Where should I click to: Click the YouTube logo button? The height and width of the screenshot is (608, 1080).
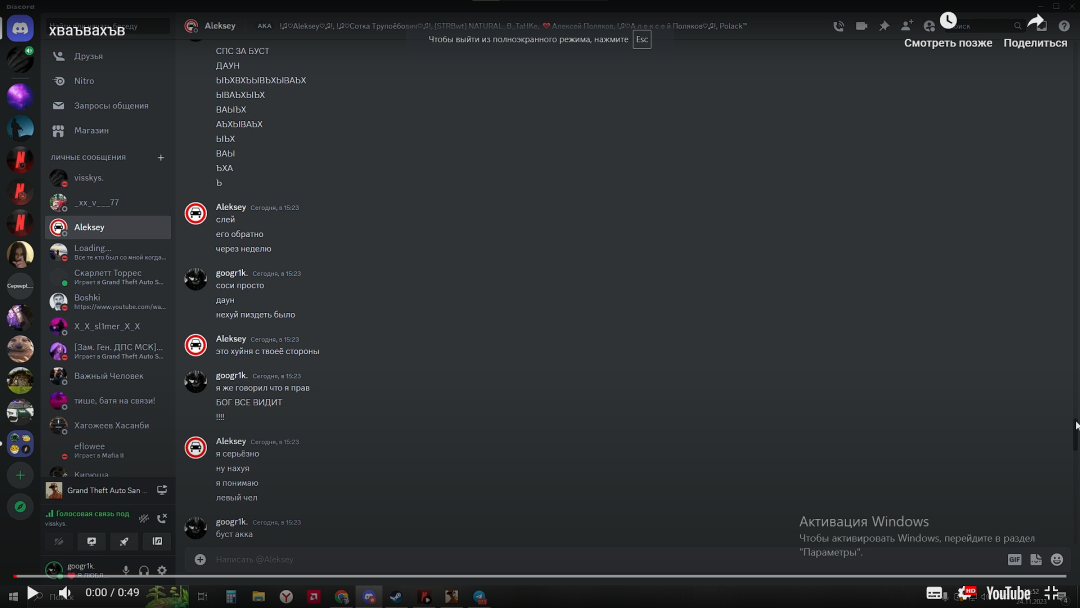tap(1008, 593)
